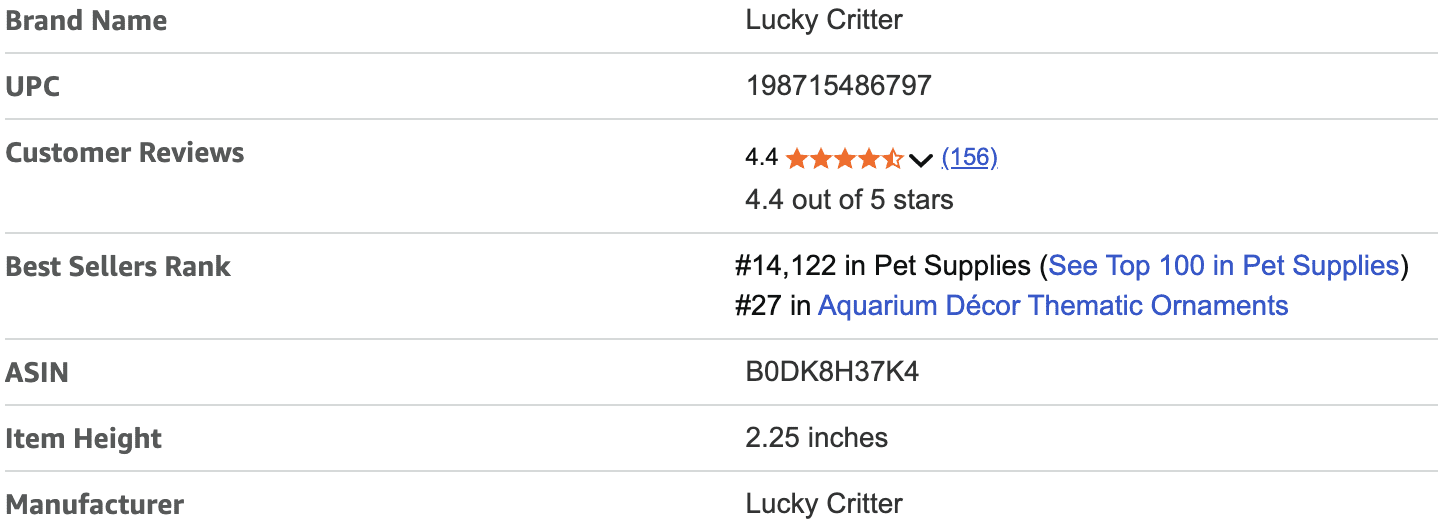Click the Best Sellers Rank label

click(x=118, y=267)
